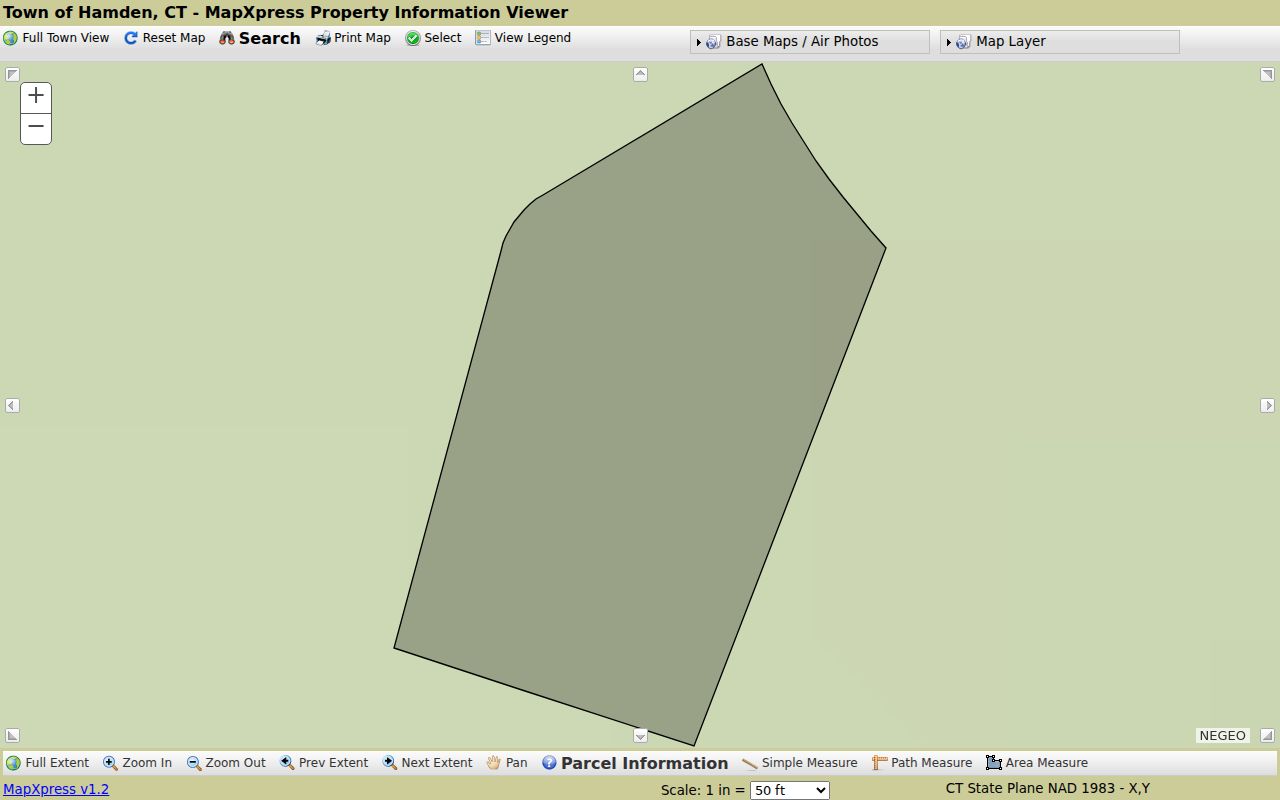
Task: Expand the Map Layer panel
Action: tap(1060, 41)
